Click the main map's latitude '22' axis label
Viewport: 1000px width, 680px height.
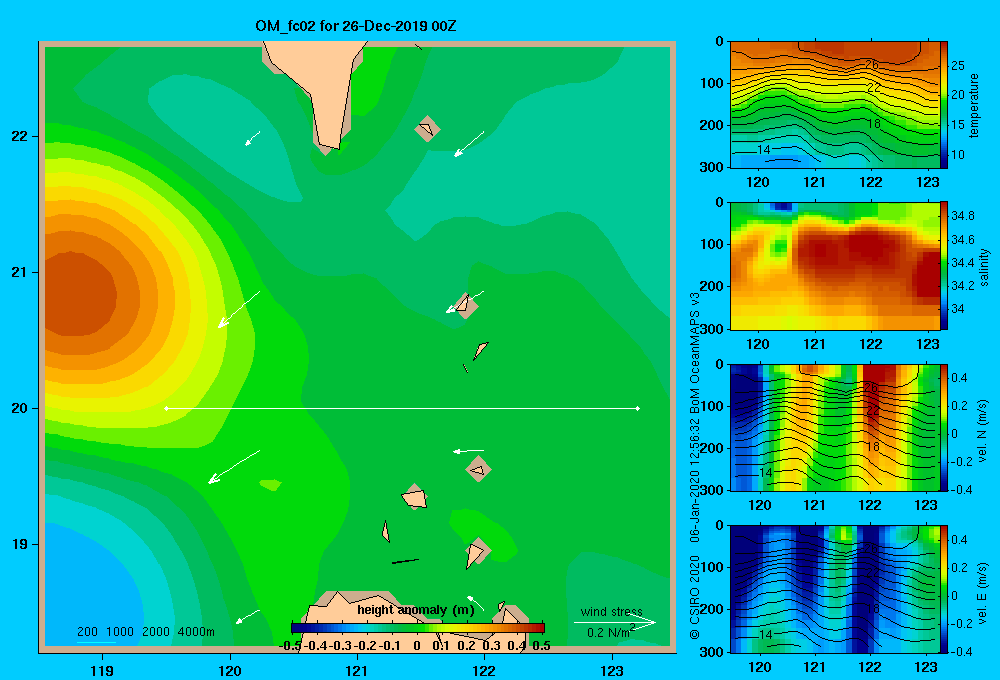click(x=20, y=136)
